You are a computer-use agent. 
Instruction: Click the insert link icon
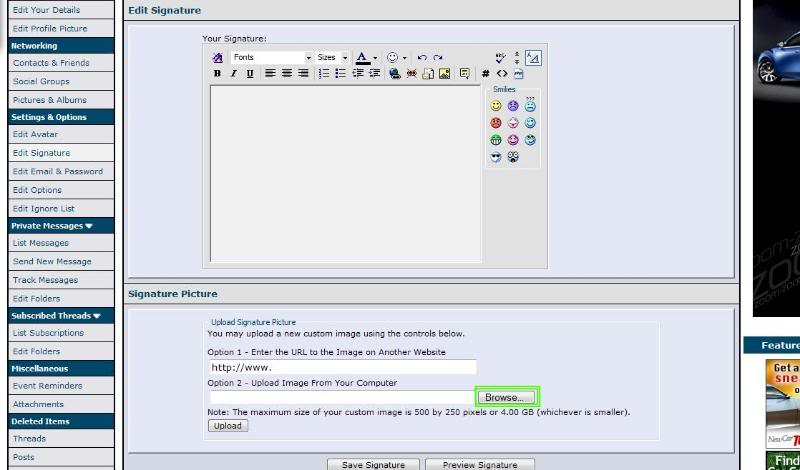point(394,74)
